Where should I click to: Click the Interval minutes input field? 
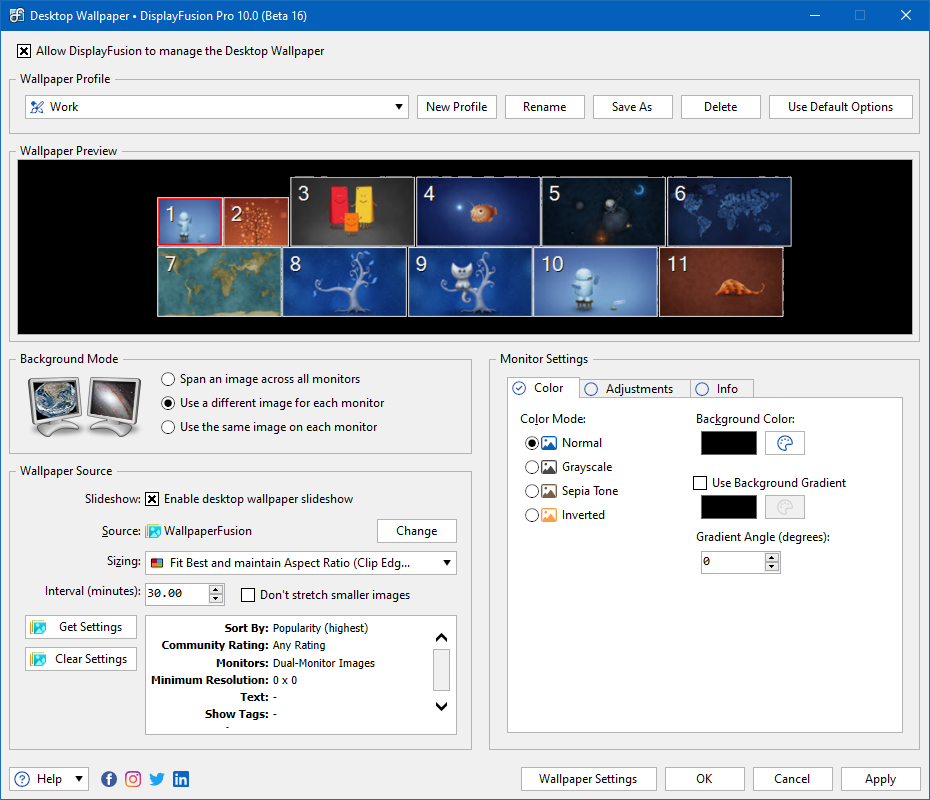point(177,594)
